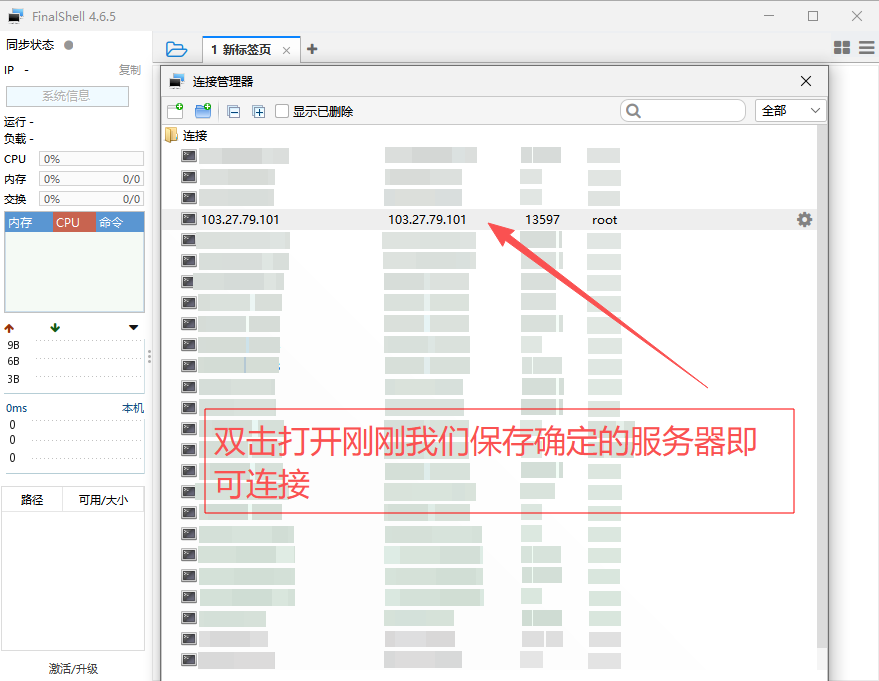Open gear settings for the 103.27.79.101 row
Screen dimensions: 879x681
[x=804, y=220]
